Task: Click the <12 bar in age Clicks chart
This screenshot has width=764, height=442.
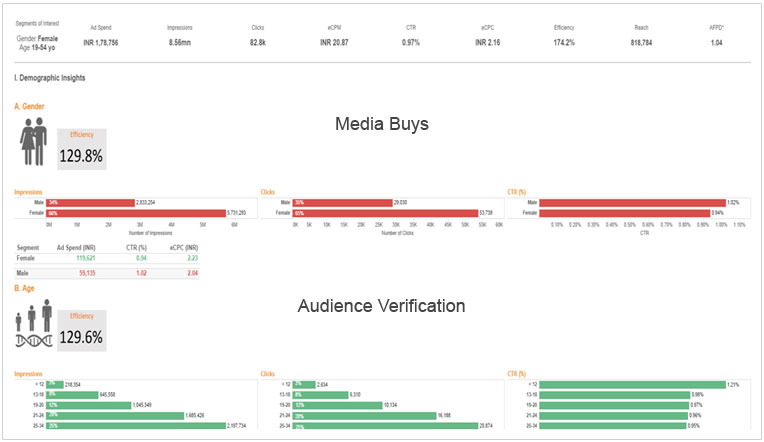Action: [x=304, y=384]
